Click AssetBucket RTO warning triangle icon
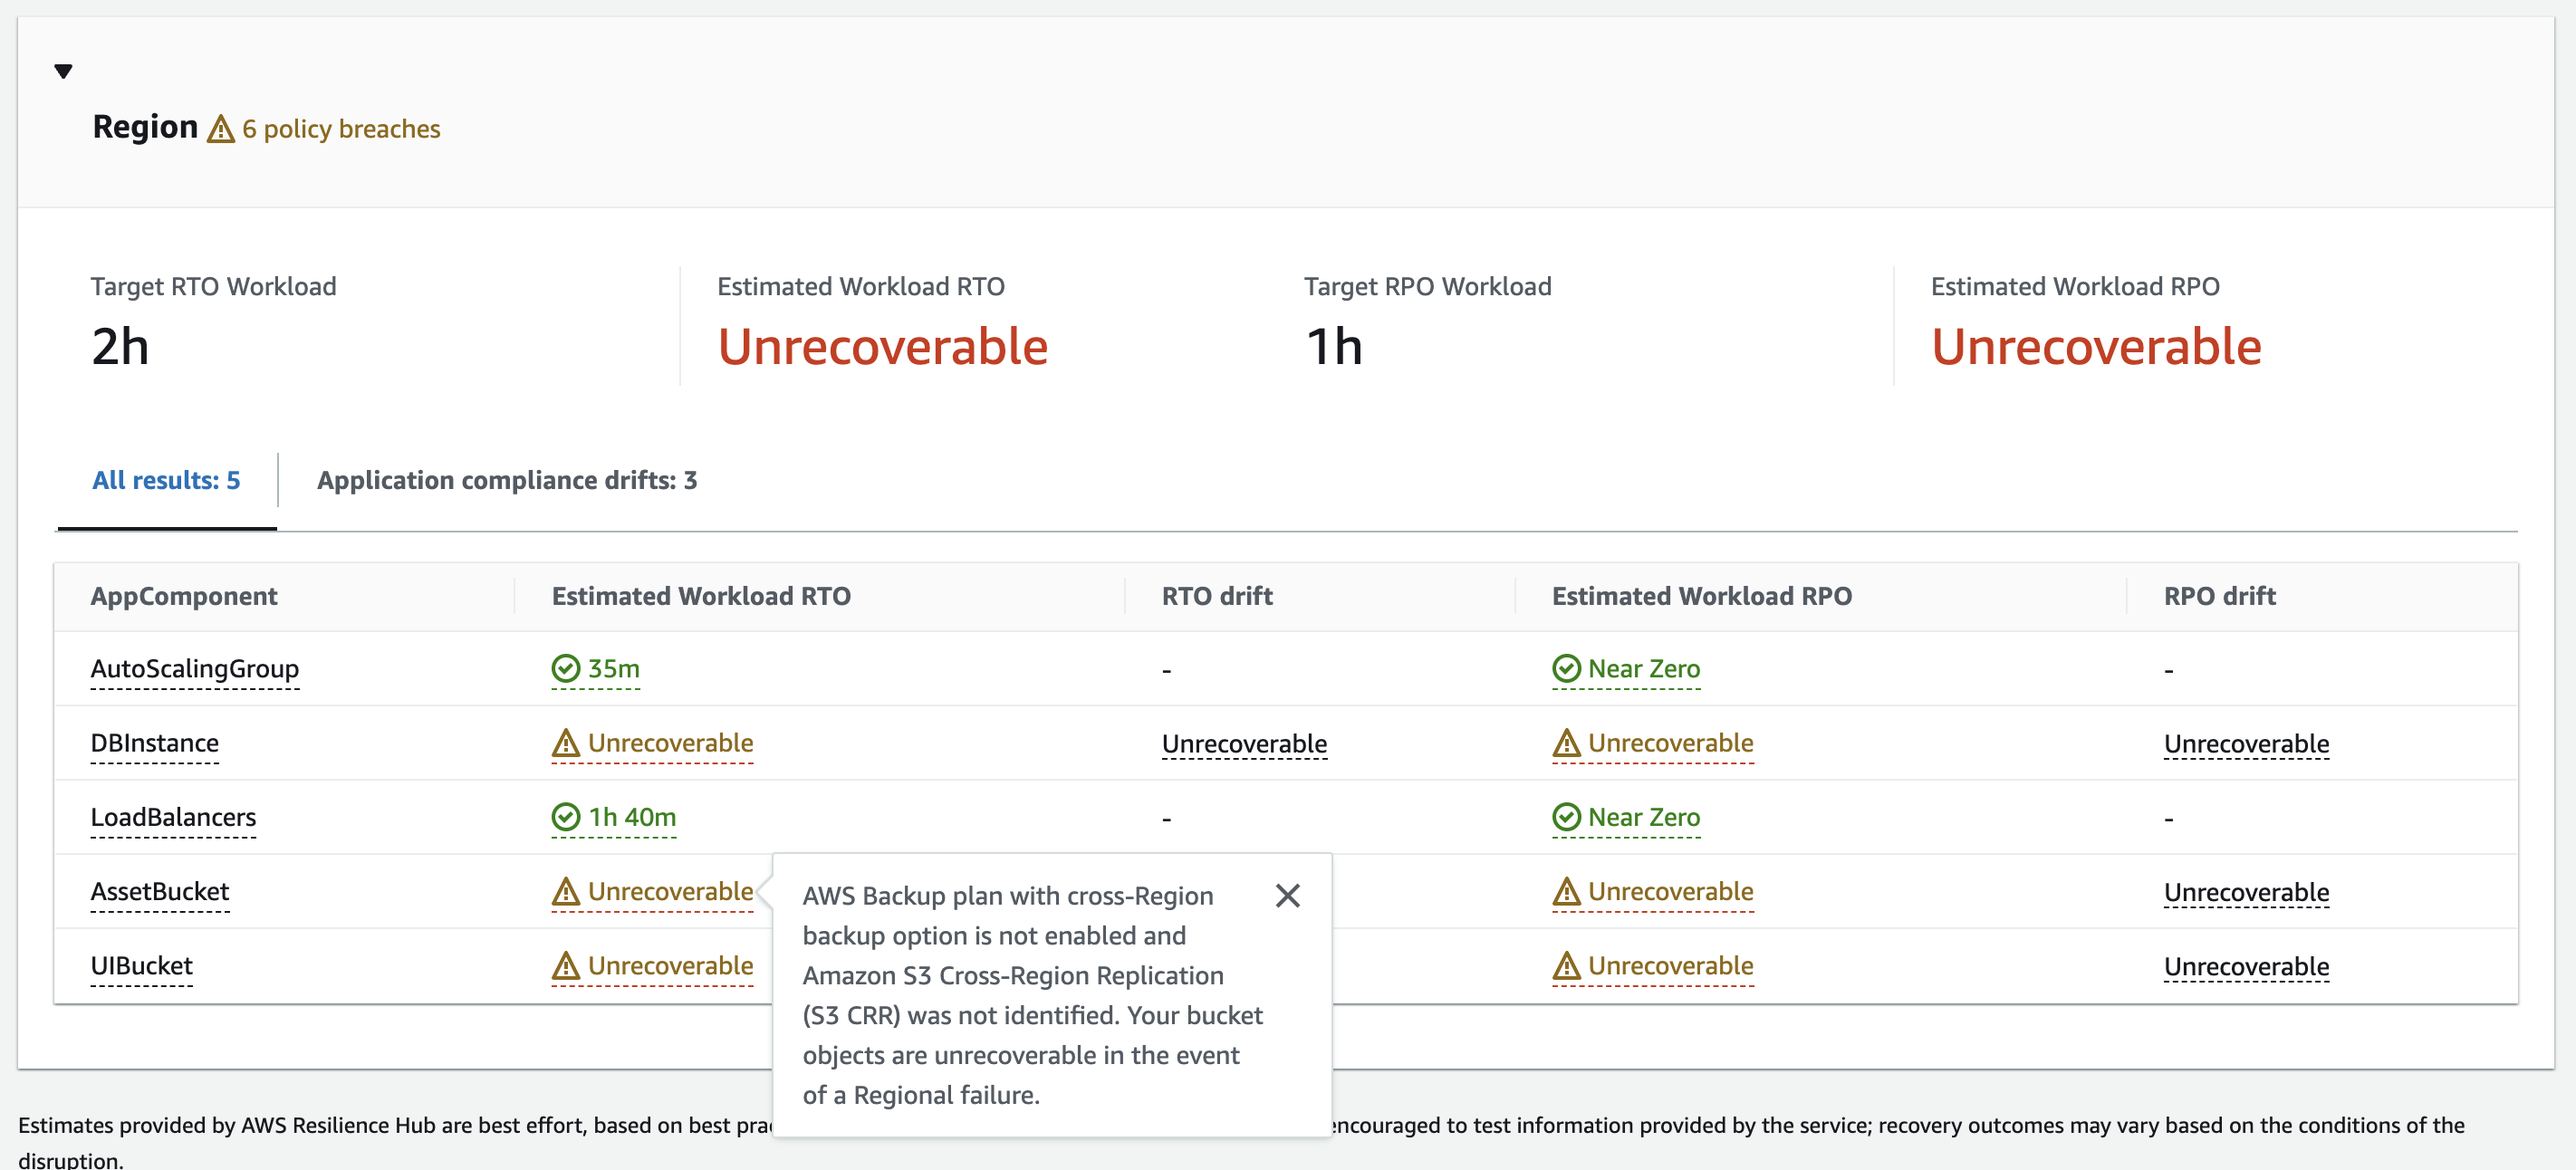This screenshot has width=2576, height=1170. coord(565,891)
